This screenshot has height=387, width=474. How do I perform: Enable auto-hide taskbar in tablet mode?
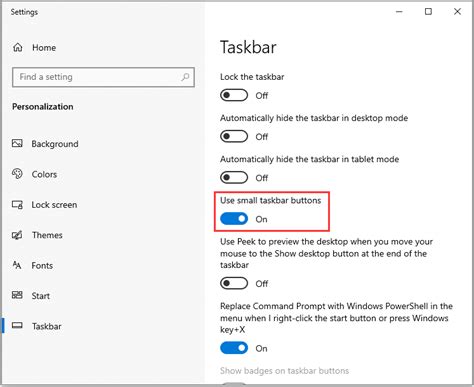[x=234, y=178]
